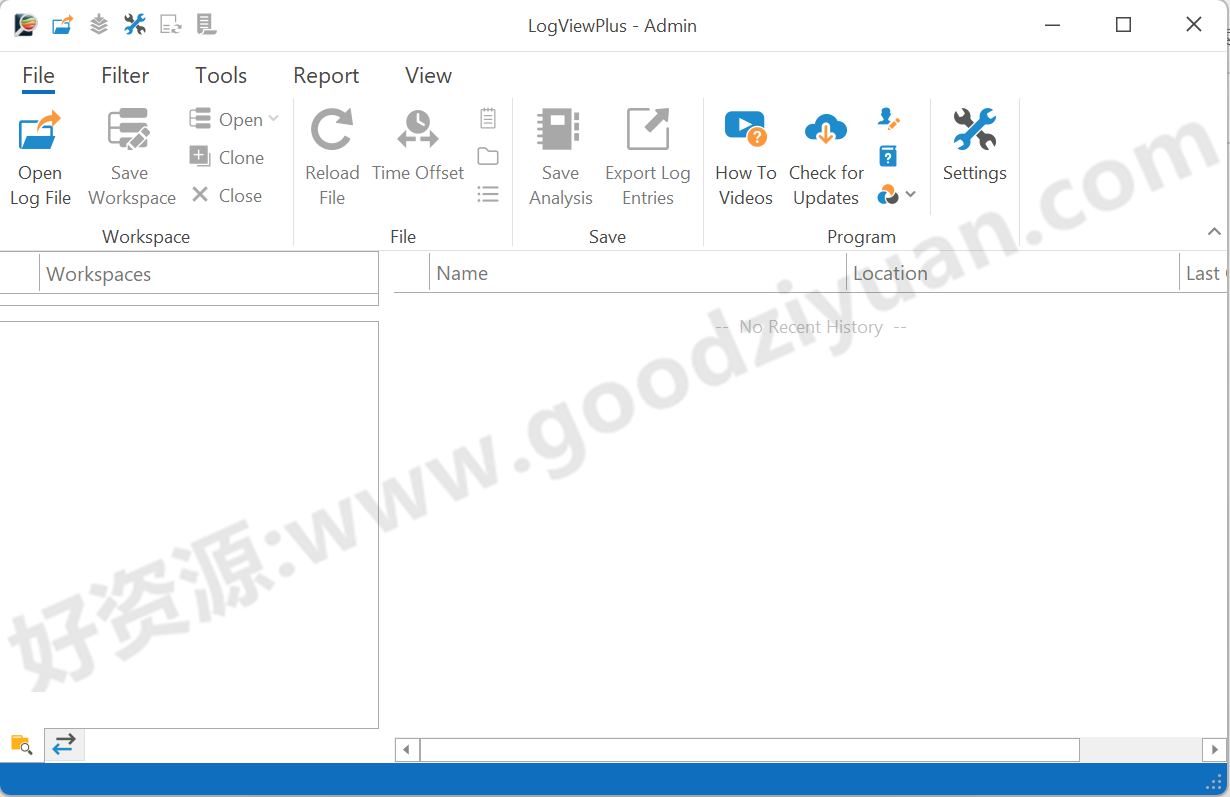
Task: Click the open file icon in title bar
Action: 62,25
